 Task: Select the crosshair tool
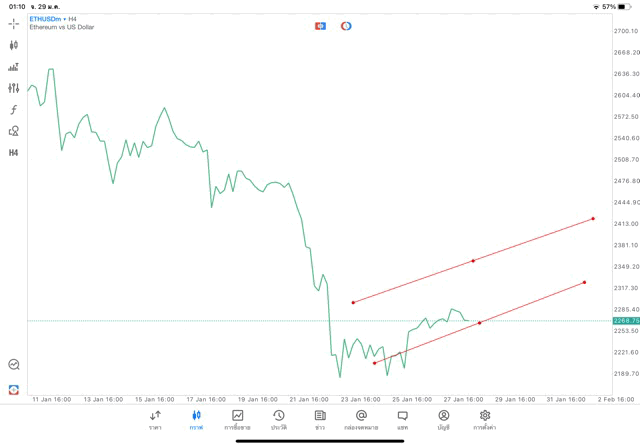click(14, 23)
